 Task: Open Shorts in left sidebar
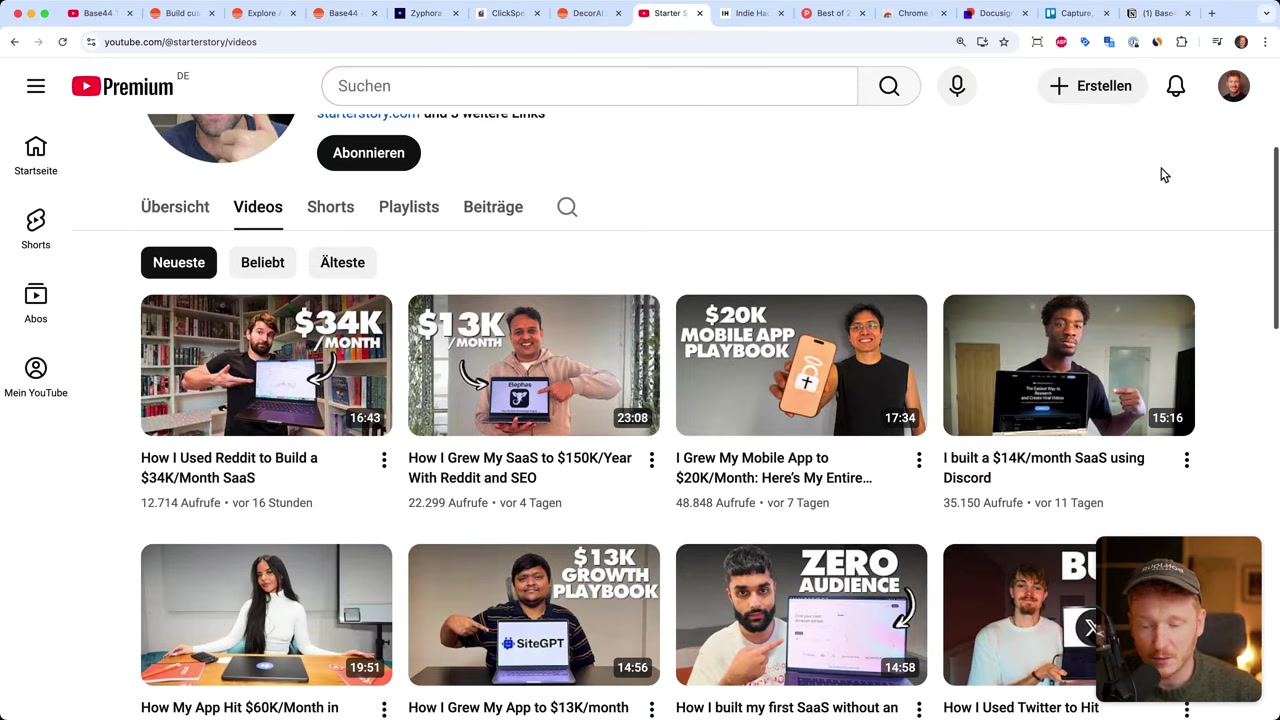pyautogui.click(x=36, y=230)
